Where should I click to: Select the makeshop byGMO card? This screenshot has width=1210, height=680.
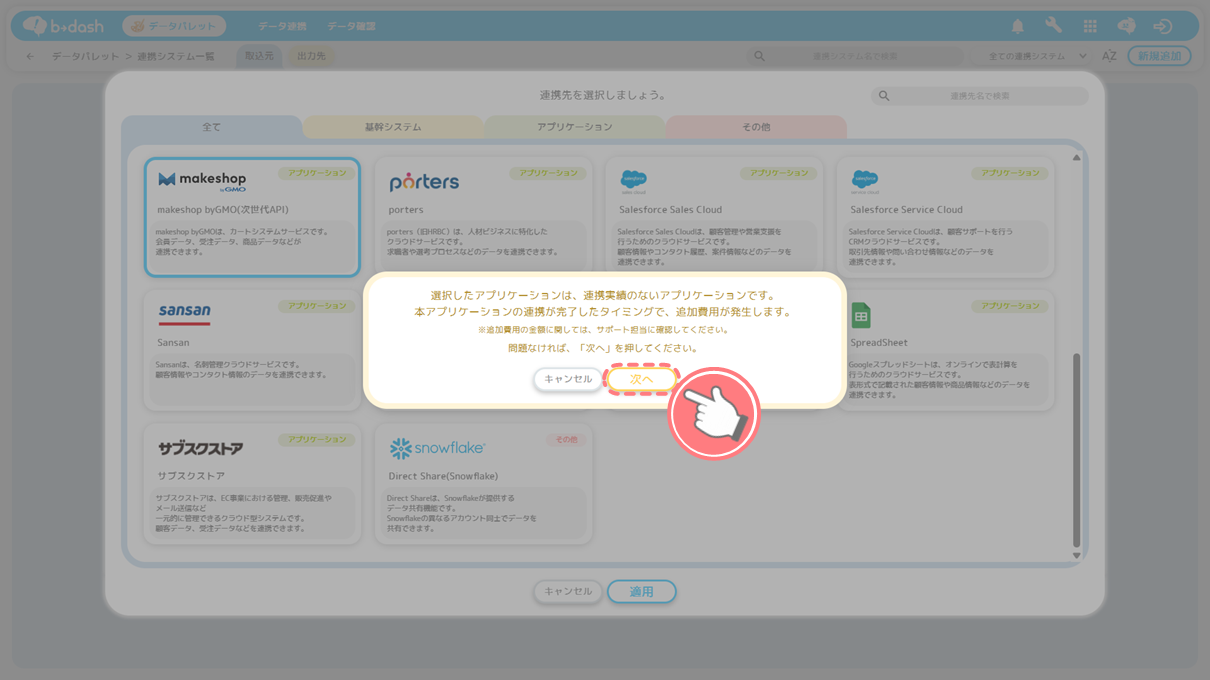pyautogui.click(x=252, y=217)
